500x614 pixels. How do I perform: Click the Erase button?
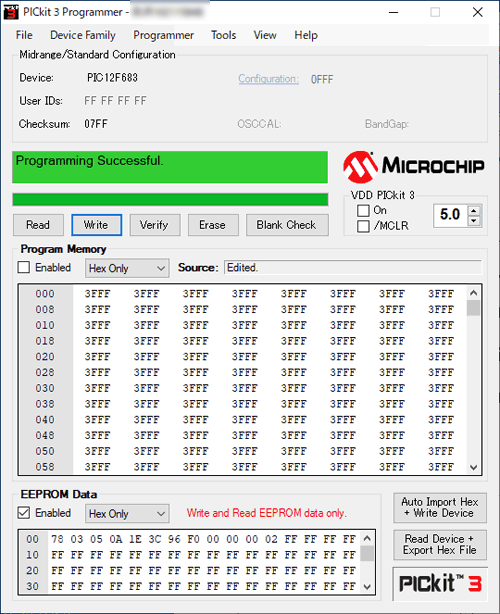(x=213, y=225)
